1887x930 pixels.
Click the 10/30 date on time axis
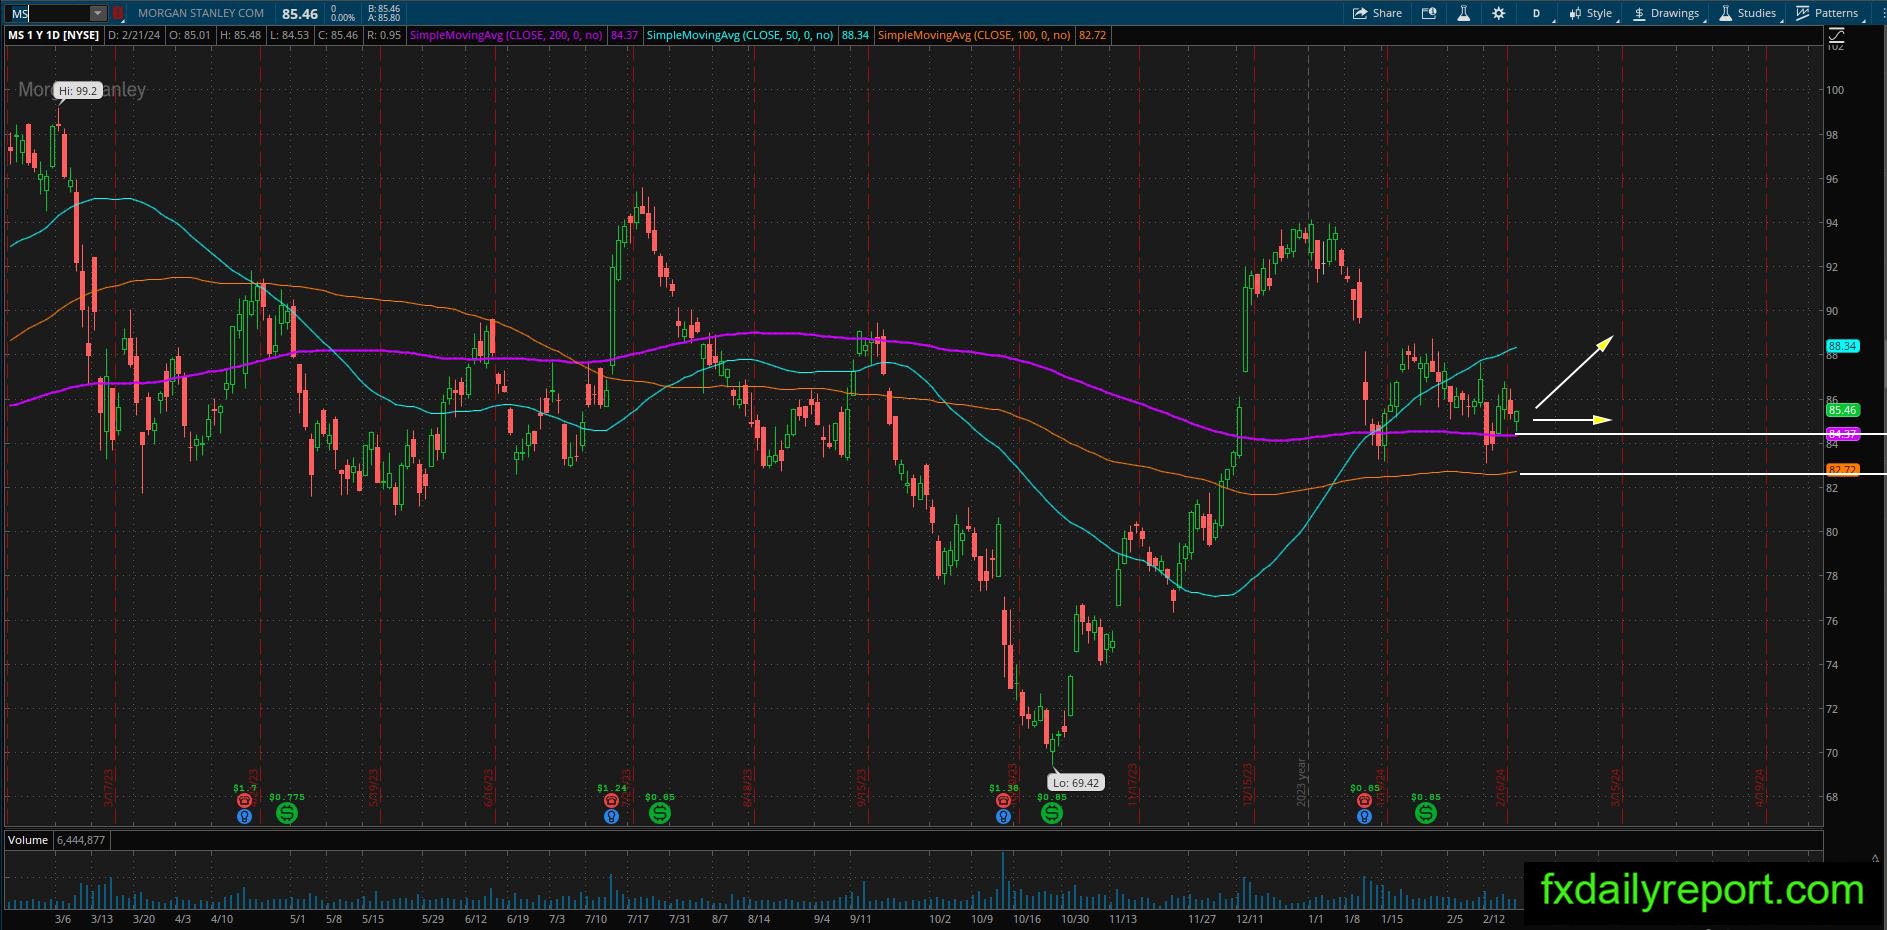(1075, 919)
